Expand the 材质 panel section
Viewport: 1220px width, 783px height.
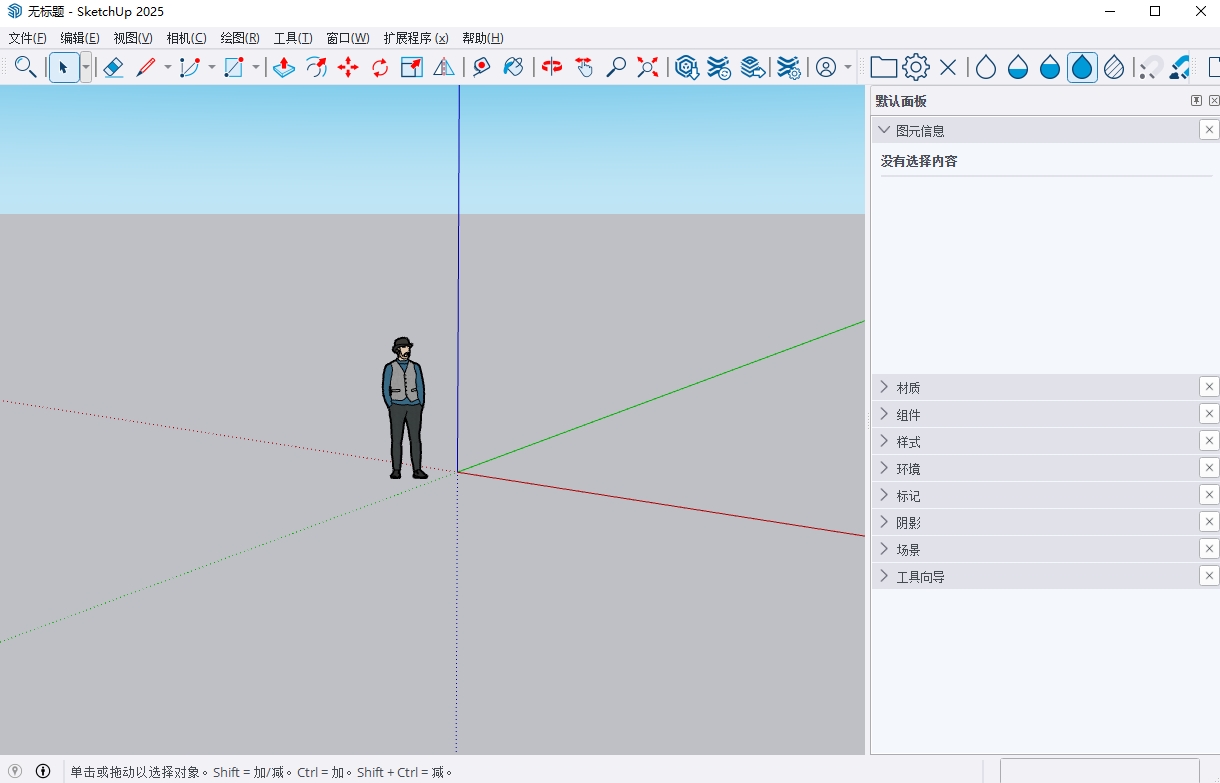click(x=885, y=387)
